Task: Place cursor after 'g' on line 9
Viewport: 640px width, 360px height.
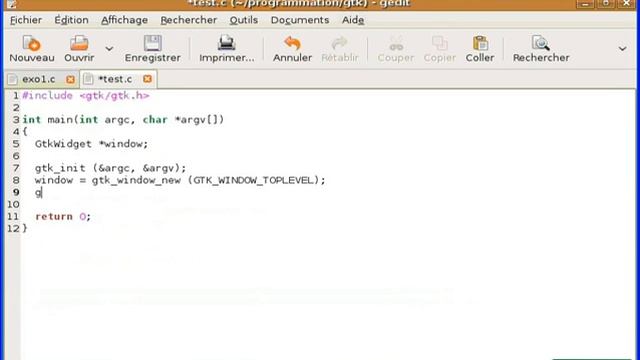Action: click(42, 193)
